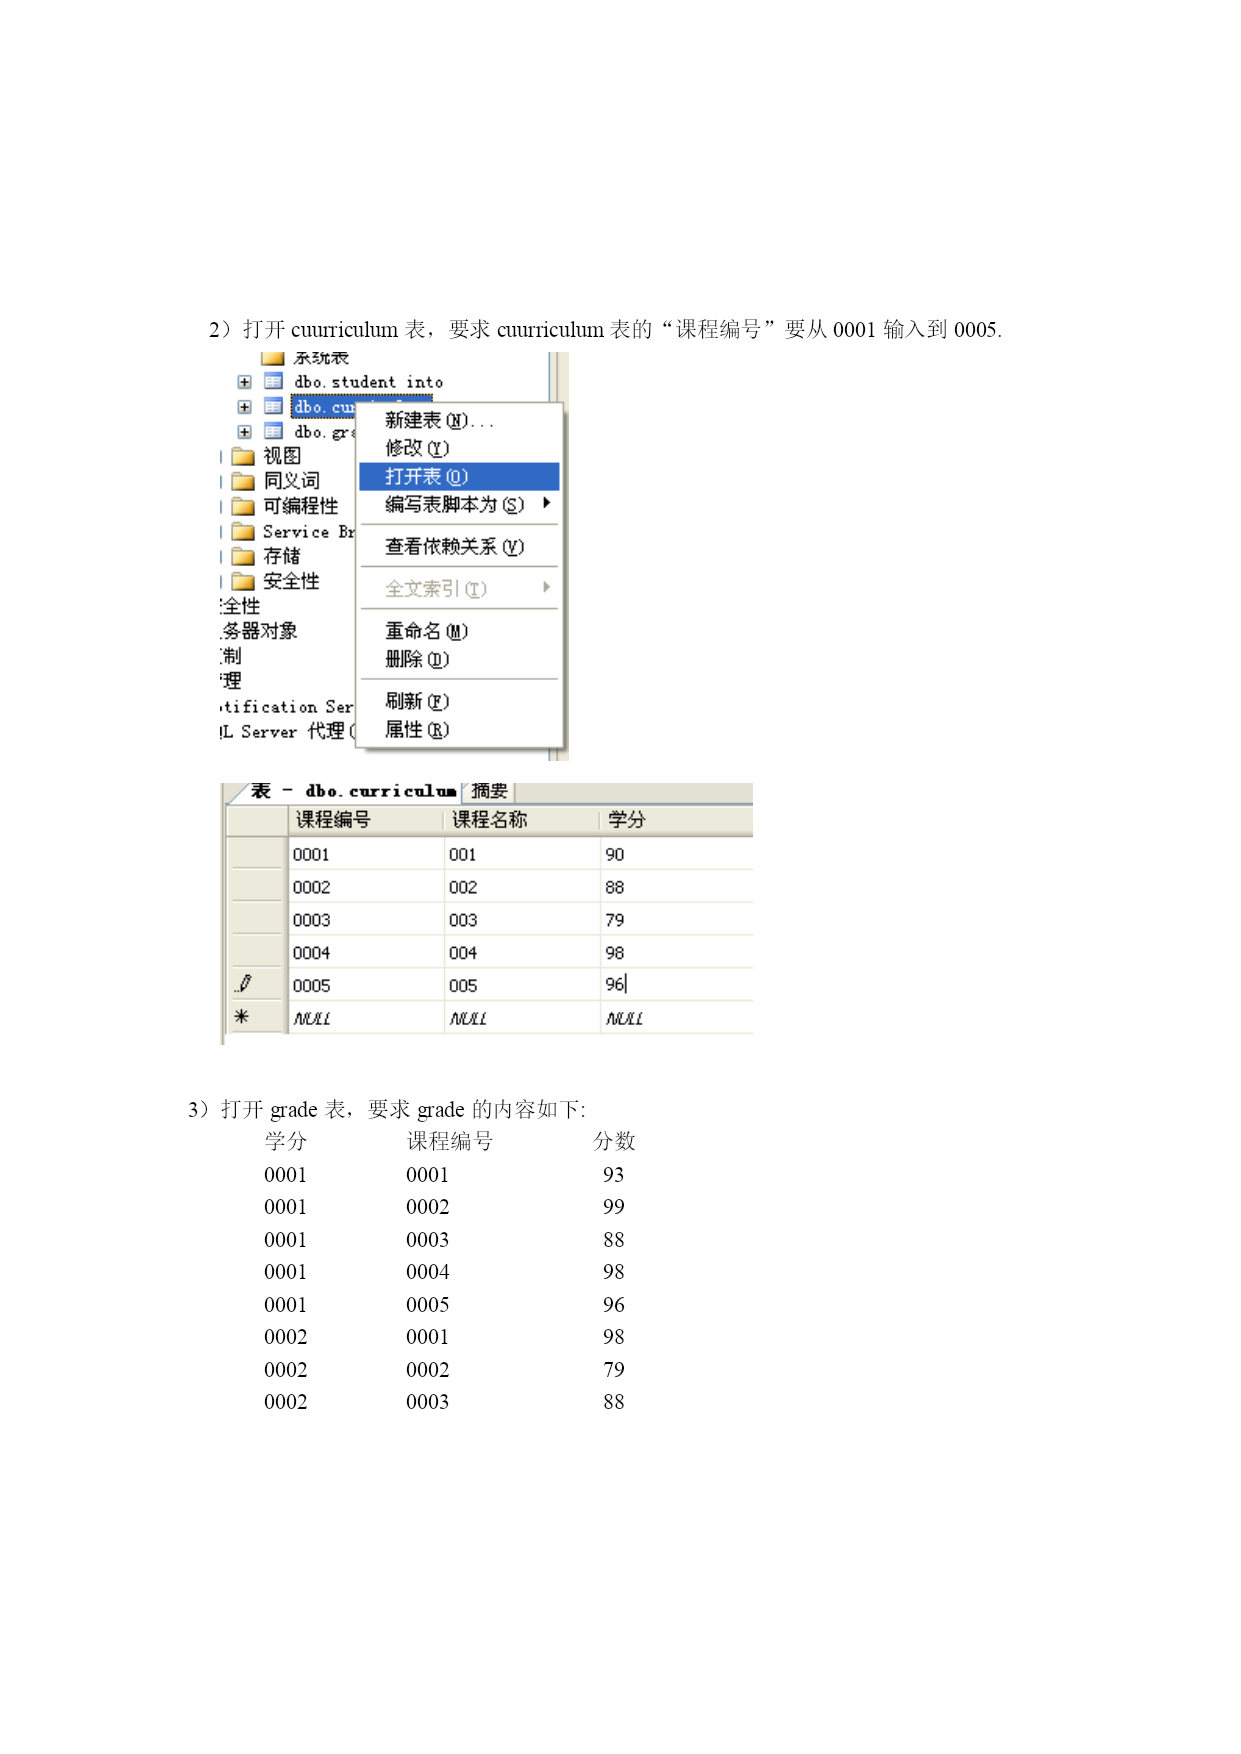Image resolution: width=1241 pixels, height=1754 pixels.
Task: Select the L Server 代理 tree item
Action: point(288,731)
